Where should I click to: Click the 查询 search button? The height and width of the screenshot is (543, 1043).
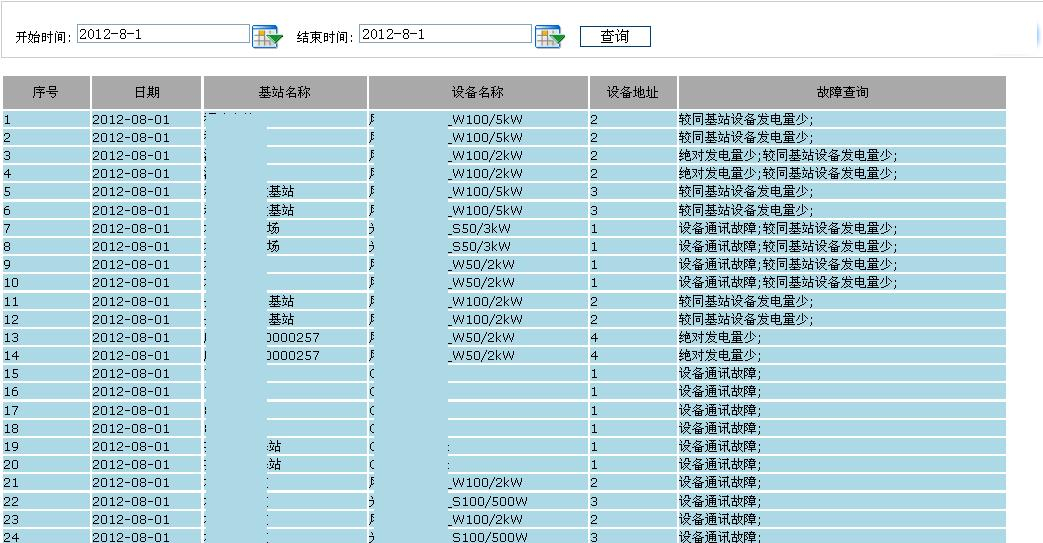[x=615, y=37]
